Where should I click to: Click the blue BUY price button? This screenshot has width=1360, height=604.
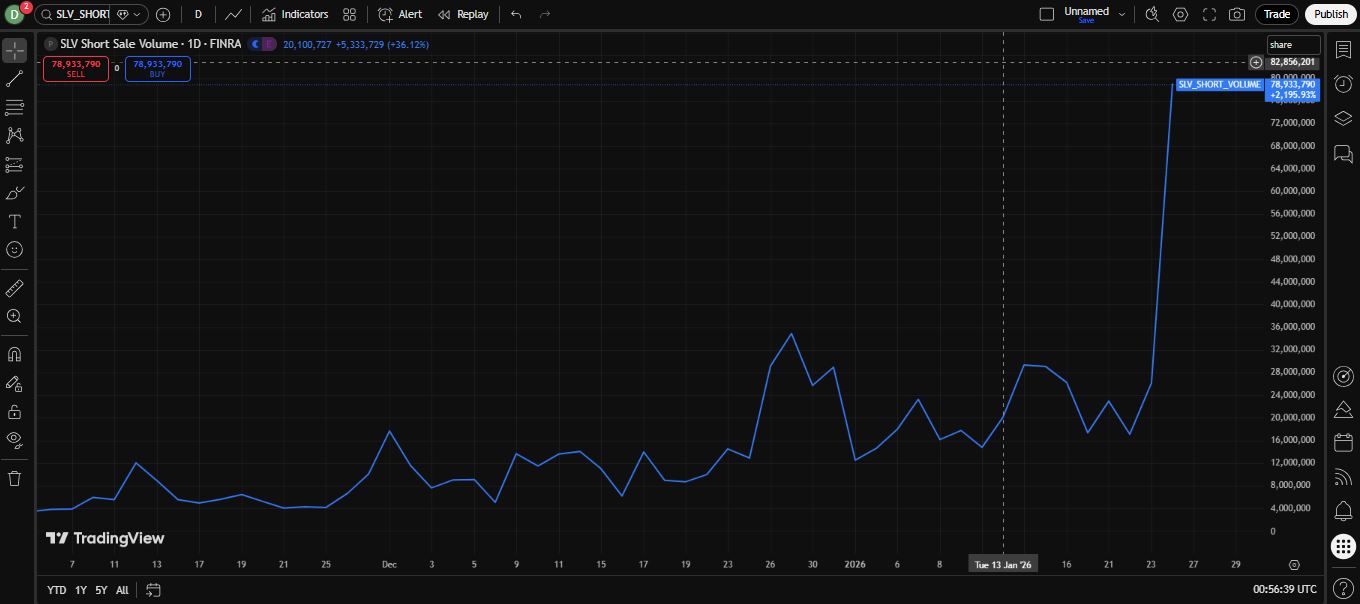pyautogui.click(x=158, y=68)
